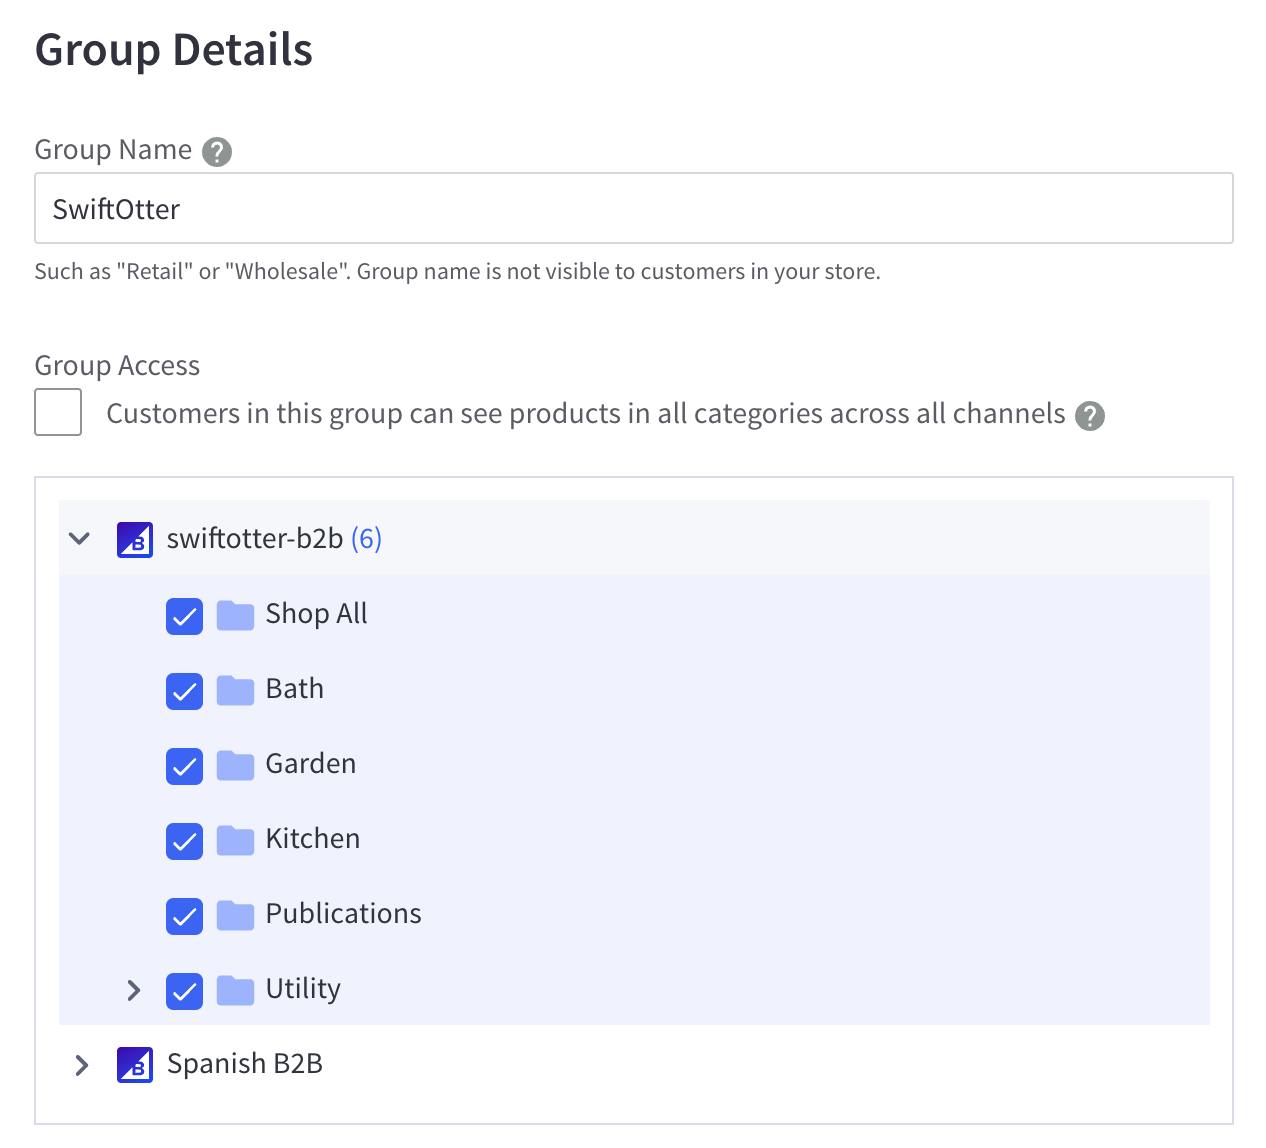Select the Spanish B2B channel label
Image resolution: width=1266 pixels, height=1148 pixels.
pyautogui.click(x=245, y=1064)
